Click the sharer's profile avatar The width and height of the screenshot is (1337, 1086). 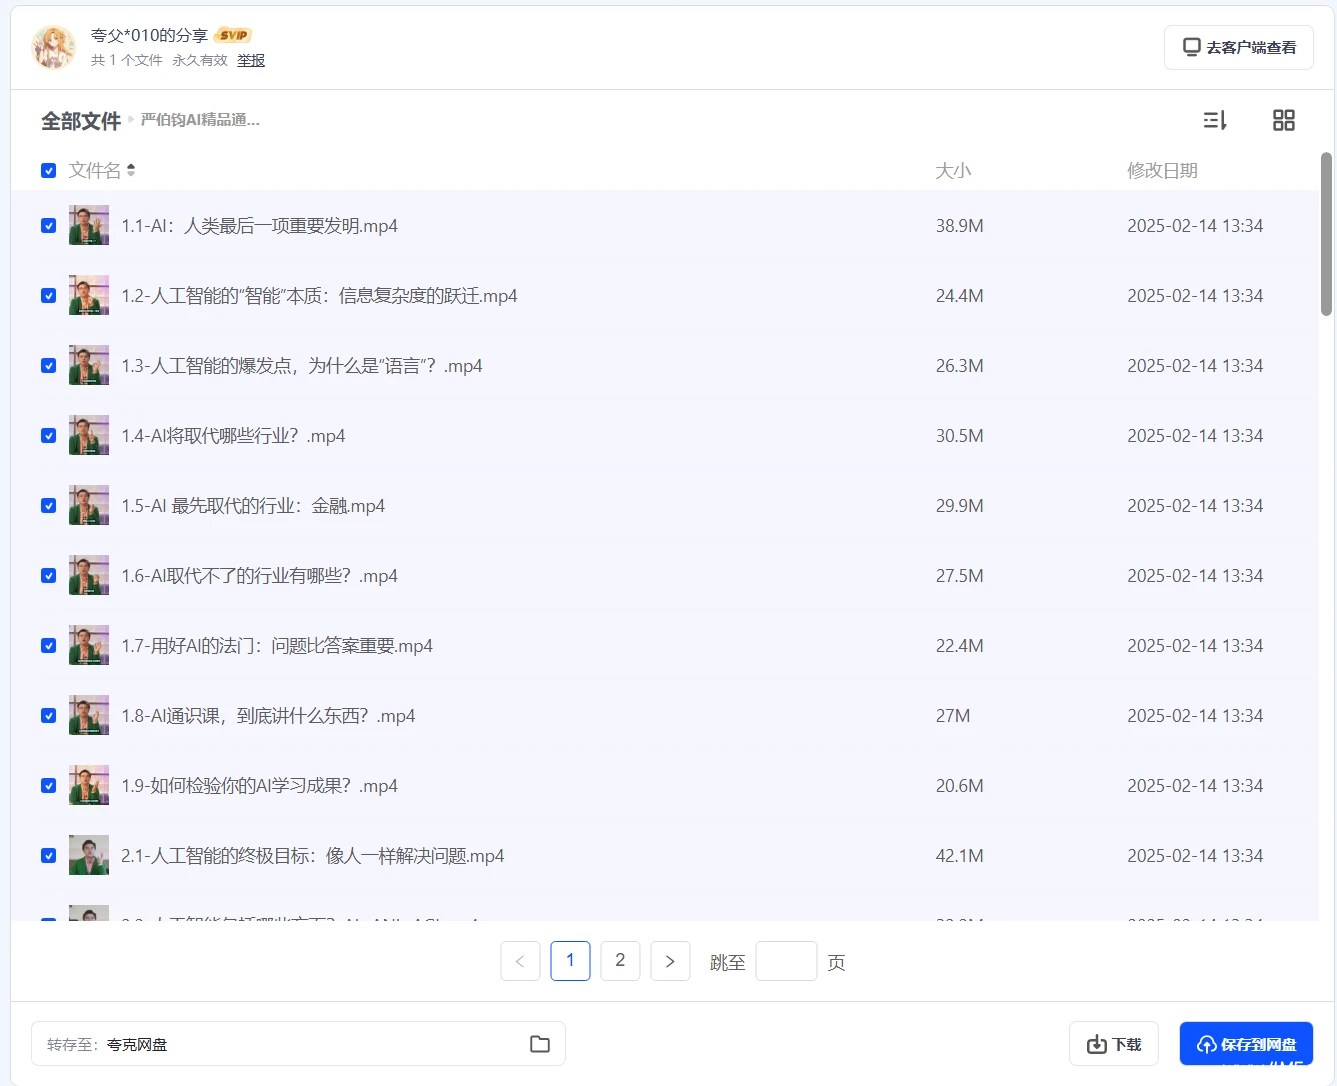53,47
